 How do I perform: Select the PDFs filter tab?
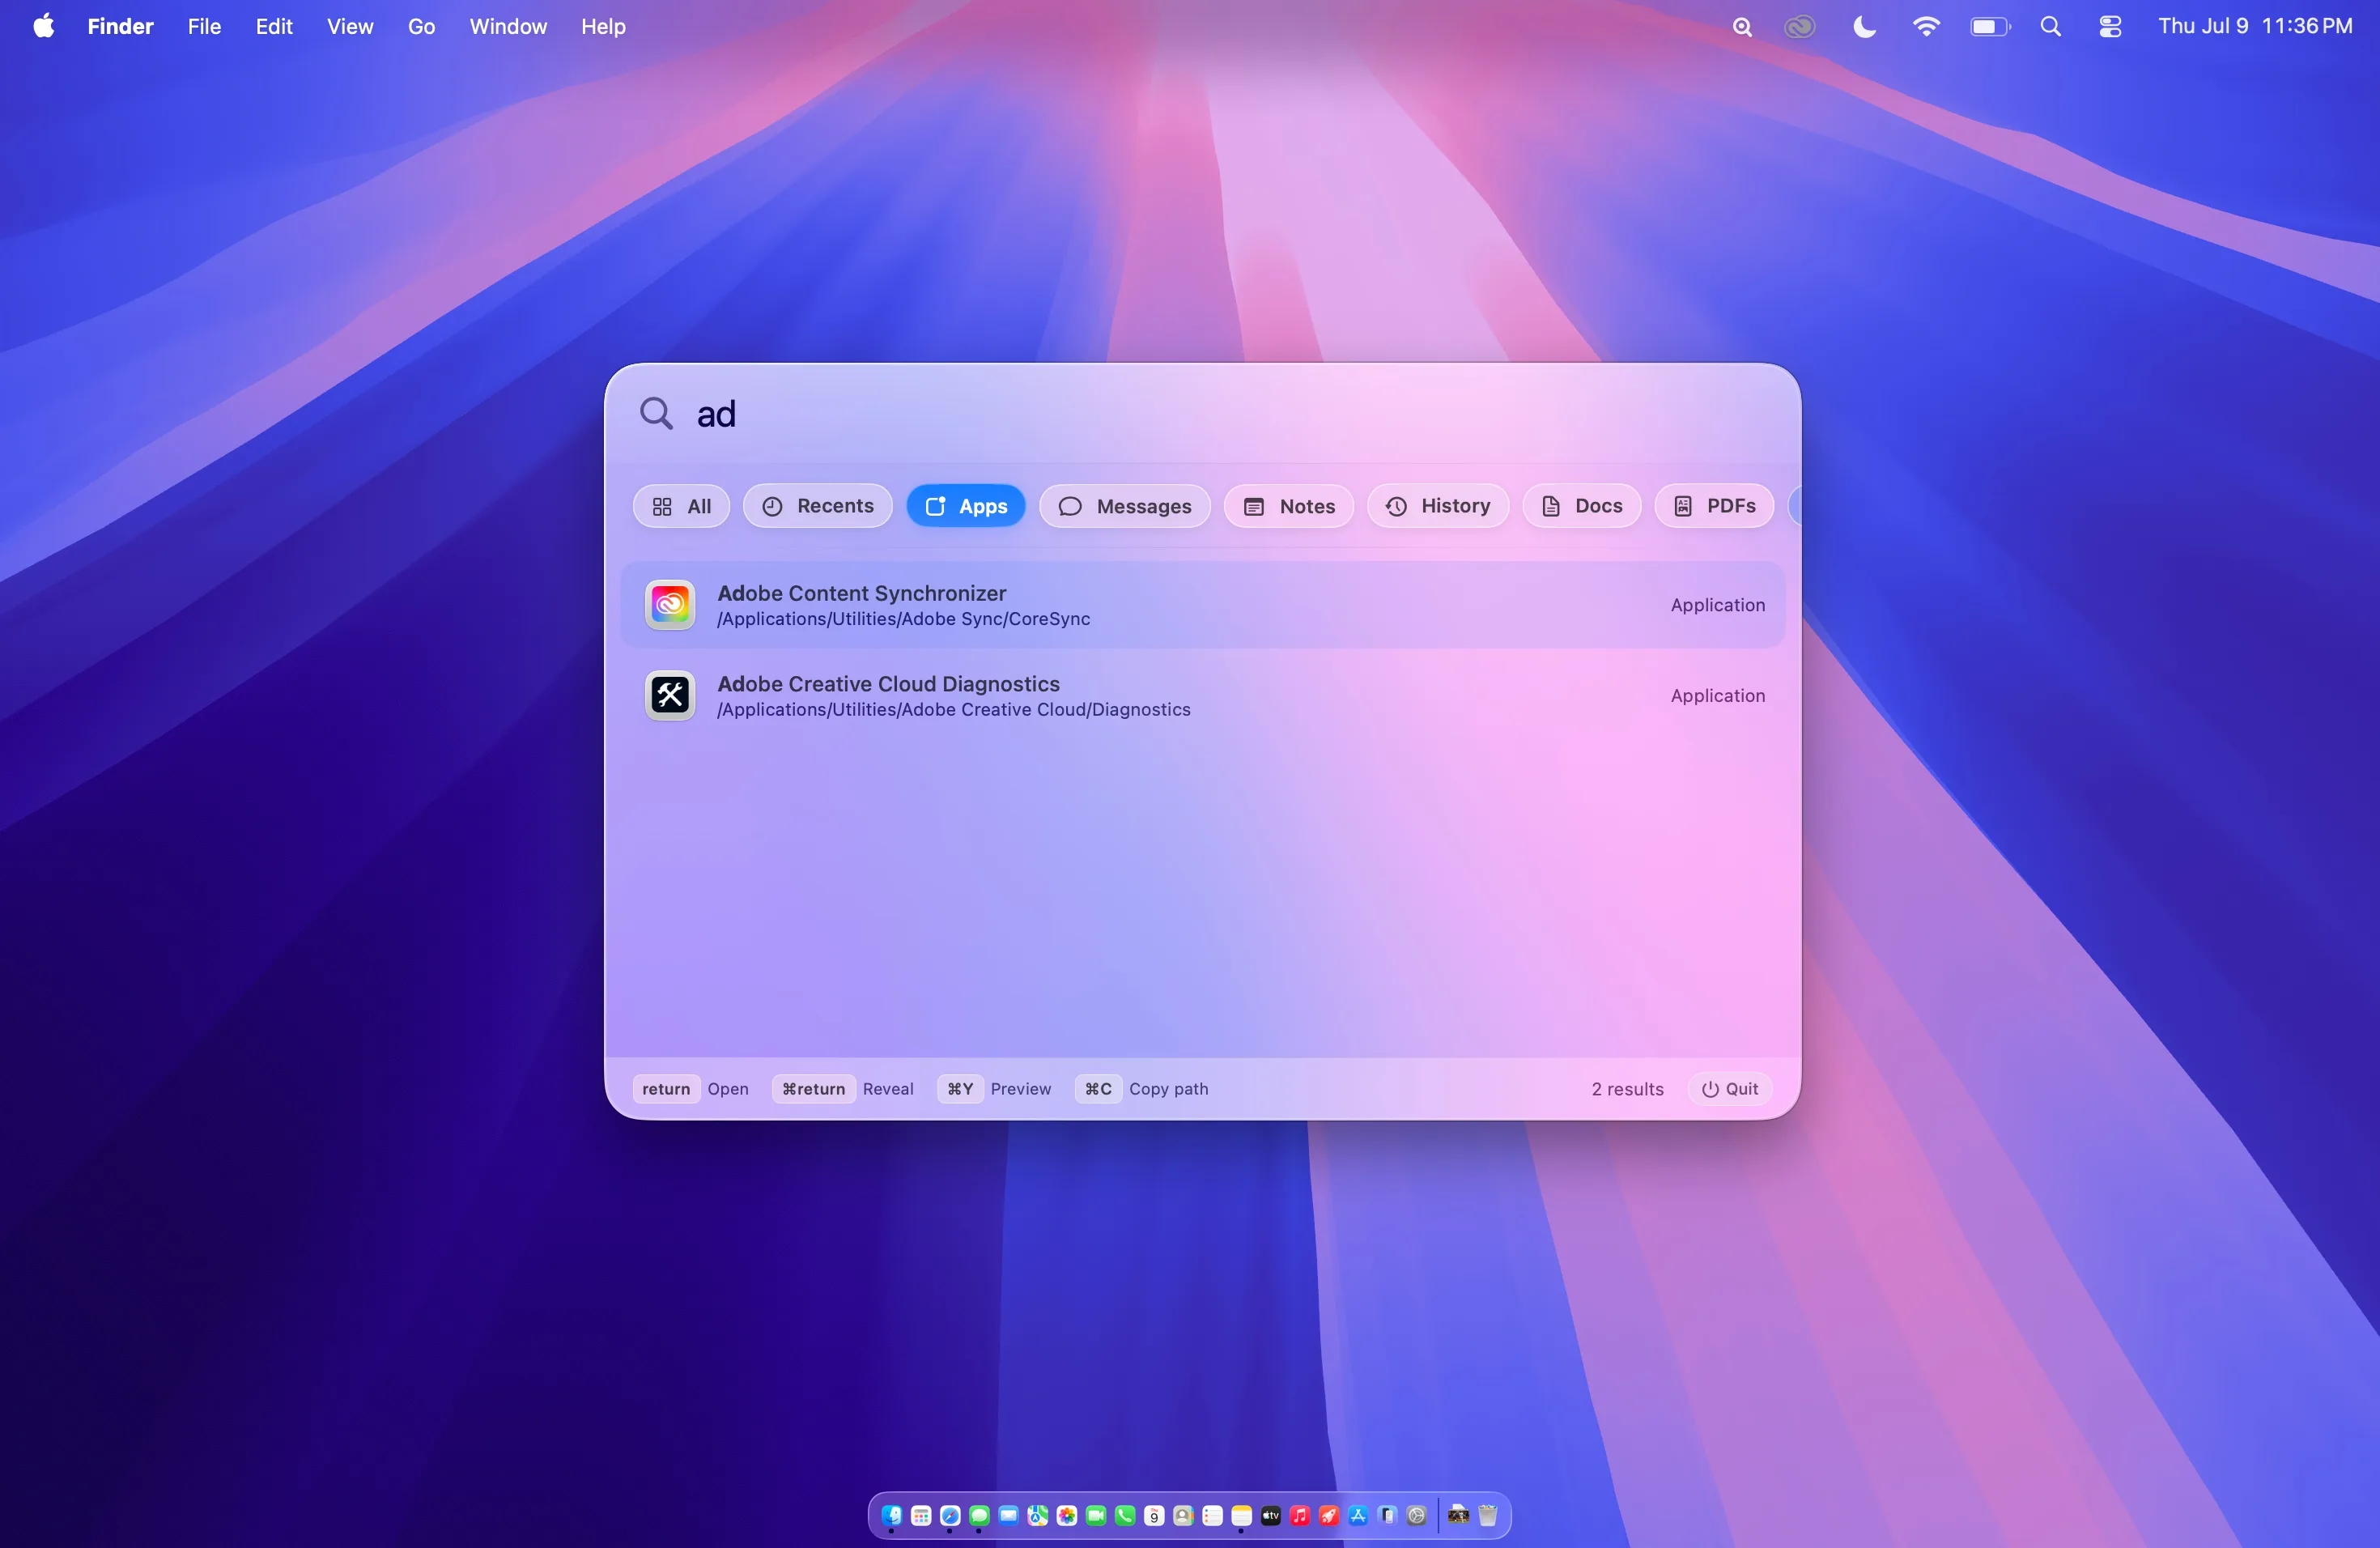tap(1714, 506)
